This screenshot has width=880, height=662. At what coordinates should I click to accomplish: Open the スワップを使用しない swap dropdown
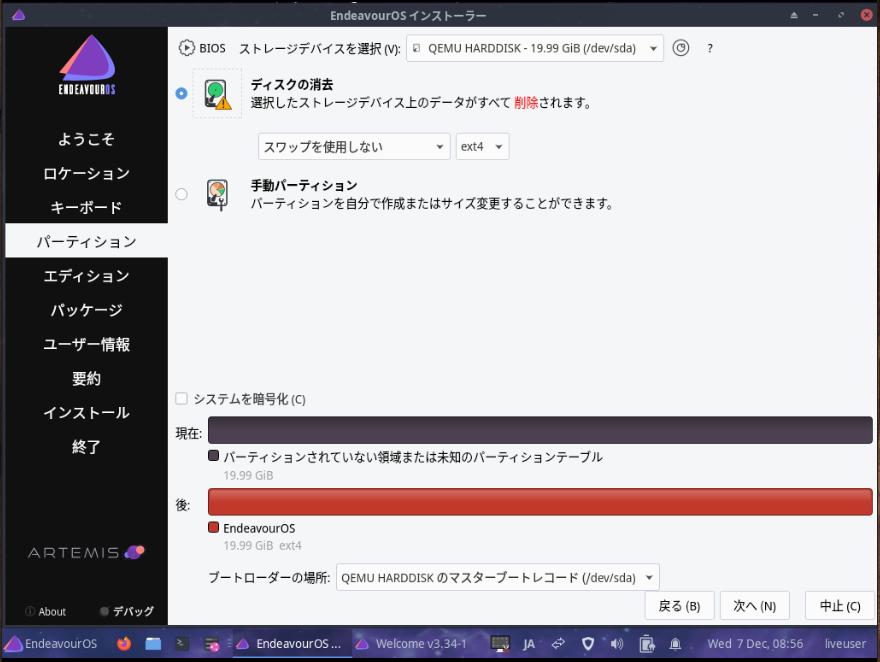point(354,146)
